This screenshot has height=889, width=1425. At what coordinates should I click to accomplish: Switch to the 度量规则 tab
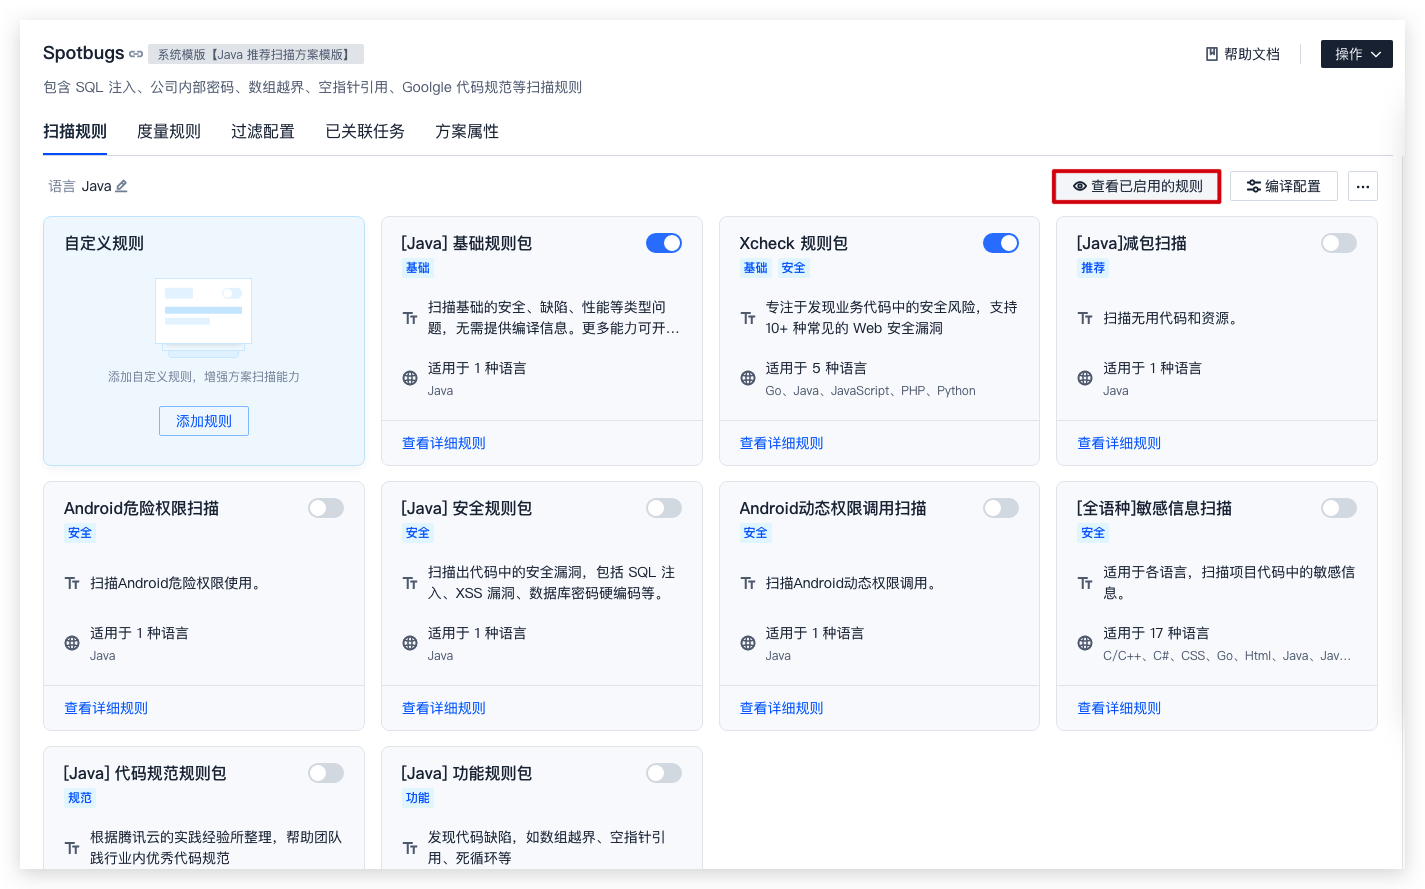[x=169, y=131]
